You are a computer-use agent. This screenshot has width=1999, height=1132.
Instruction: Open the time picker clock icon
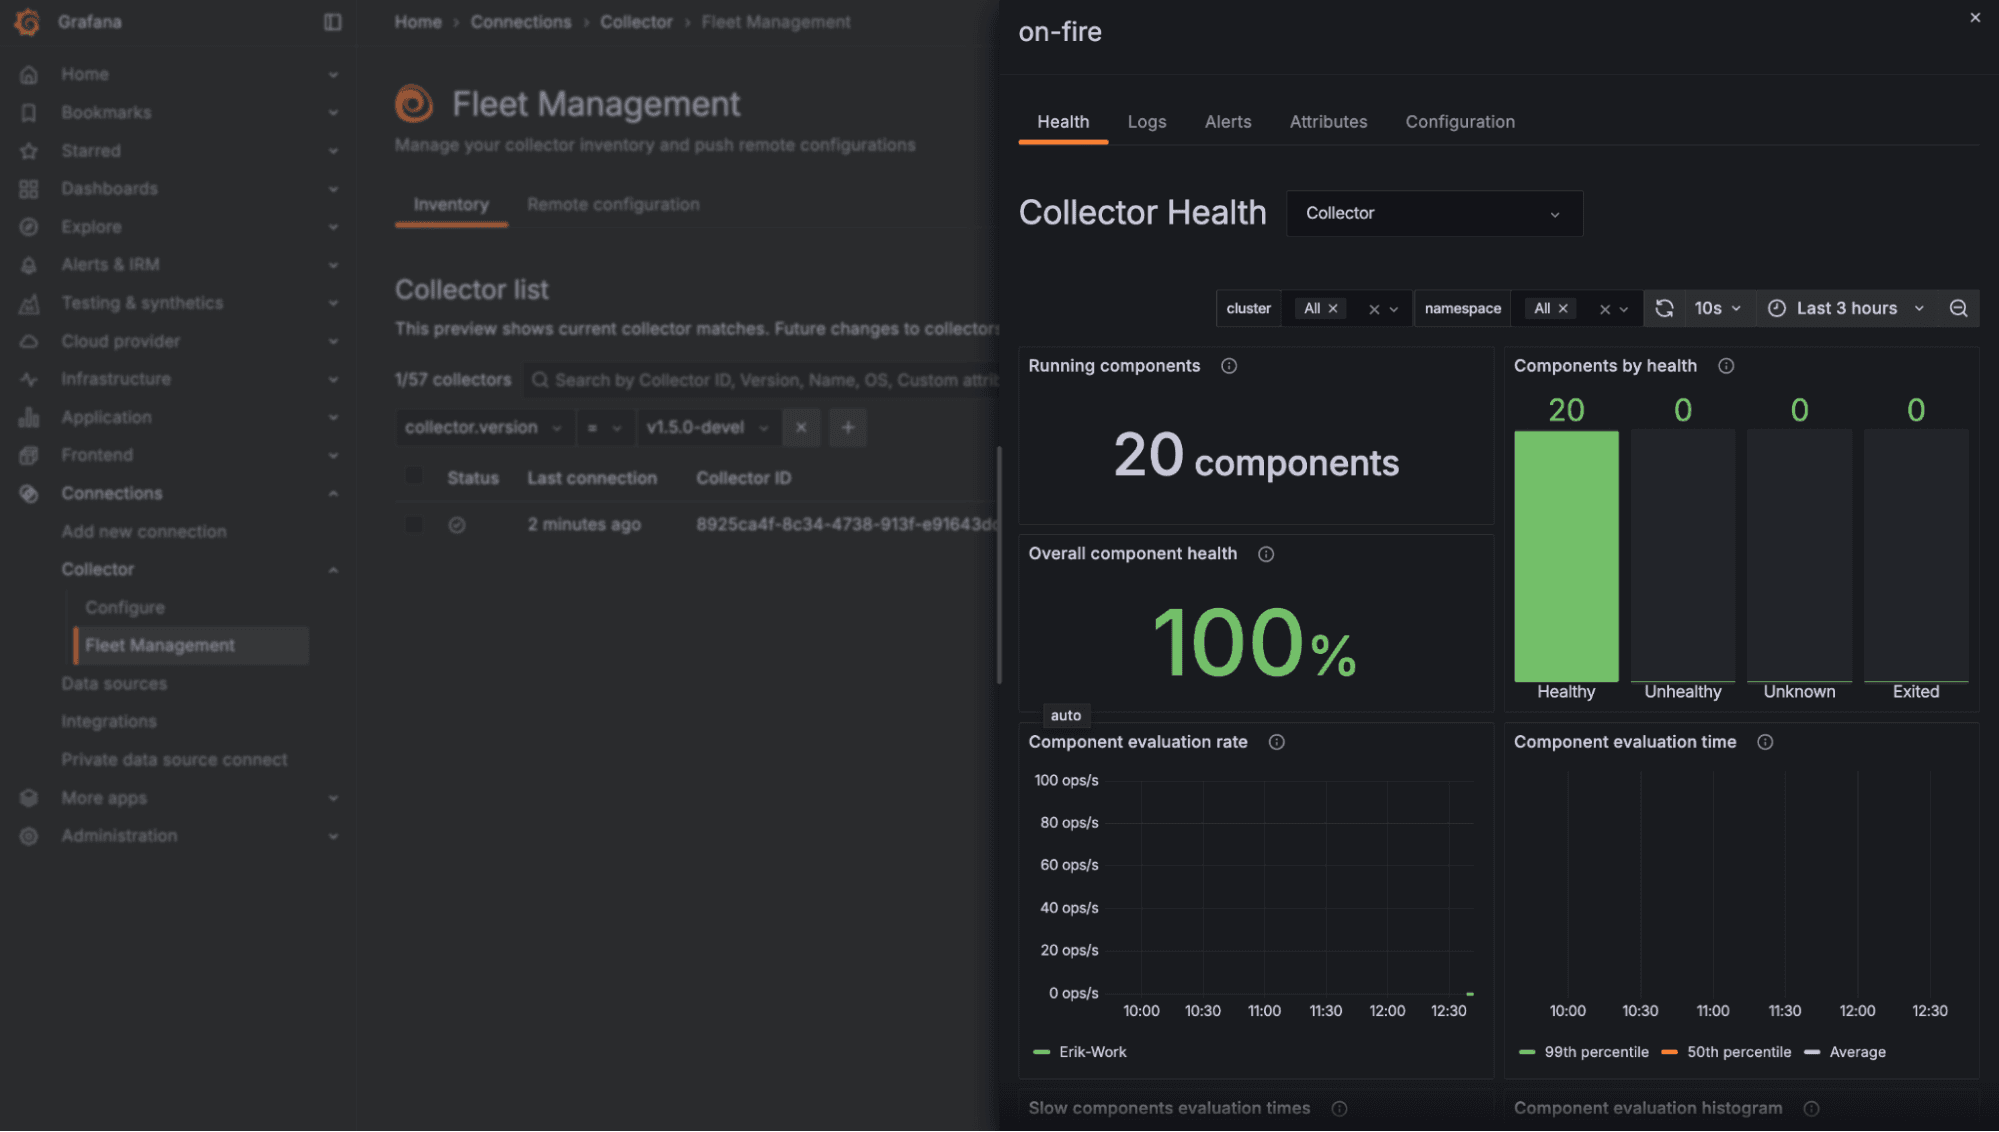click(x=1776, y=308)
